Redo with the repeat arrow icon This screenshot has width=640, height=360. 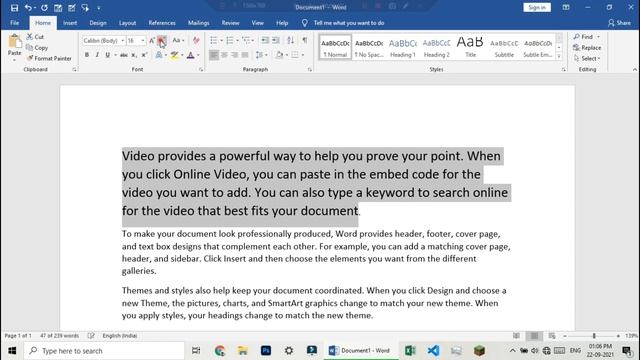click(44, 8)
